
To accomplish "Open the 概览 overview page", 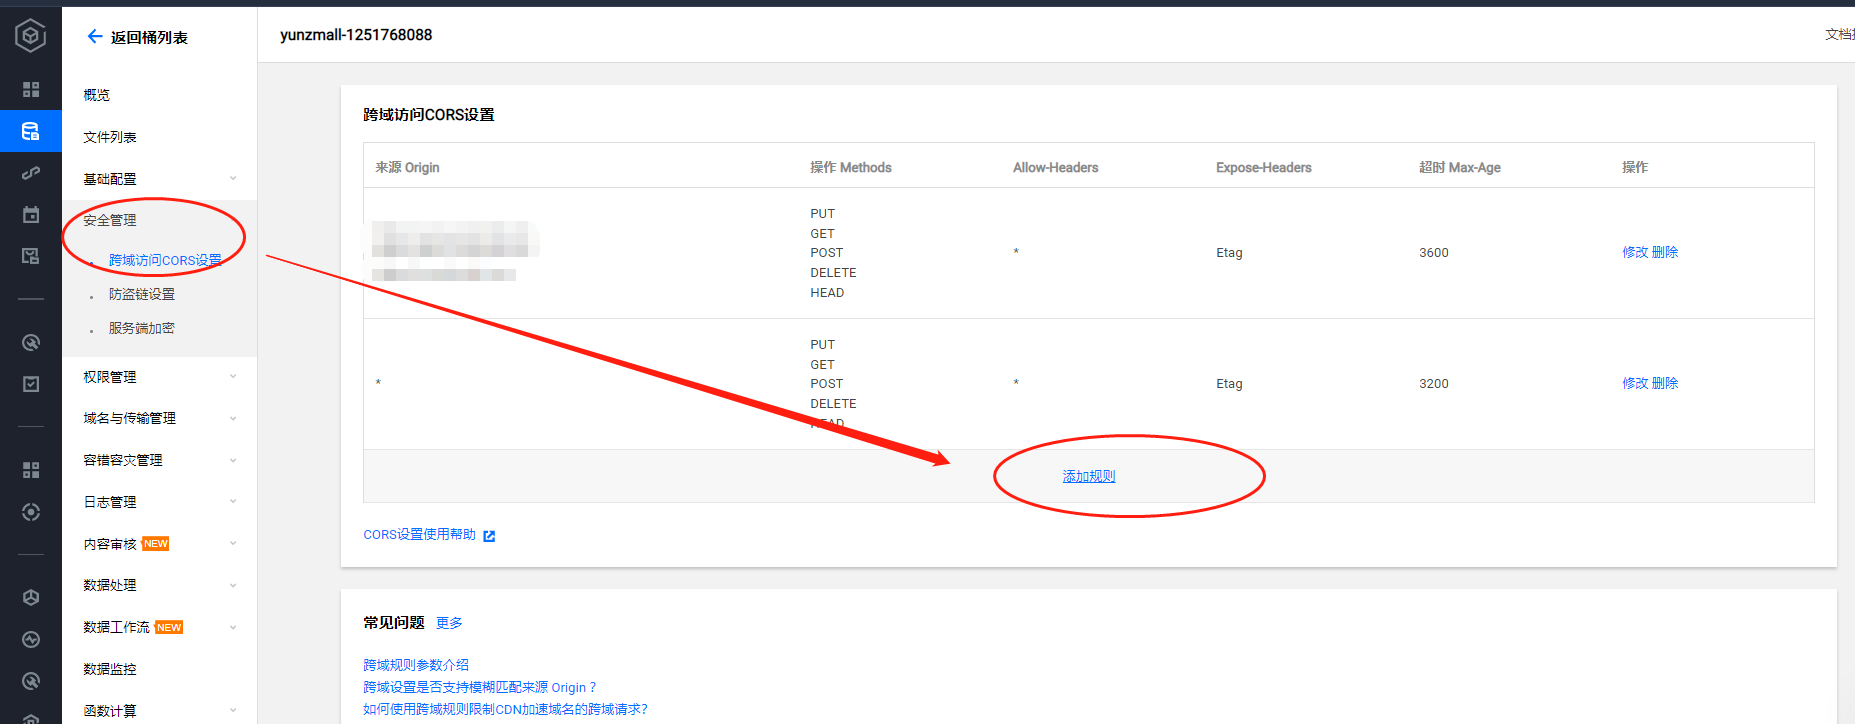I will 97,95.
